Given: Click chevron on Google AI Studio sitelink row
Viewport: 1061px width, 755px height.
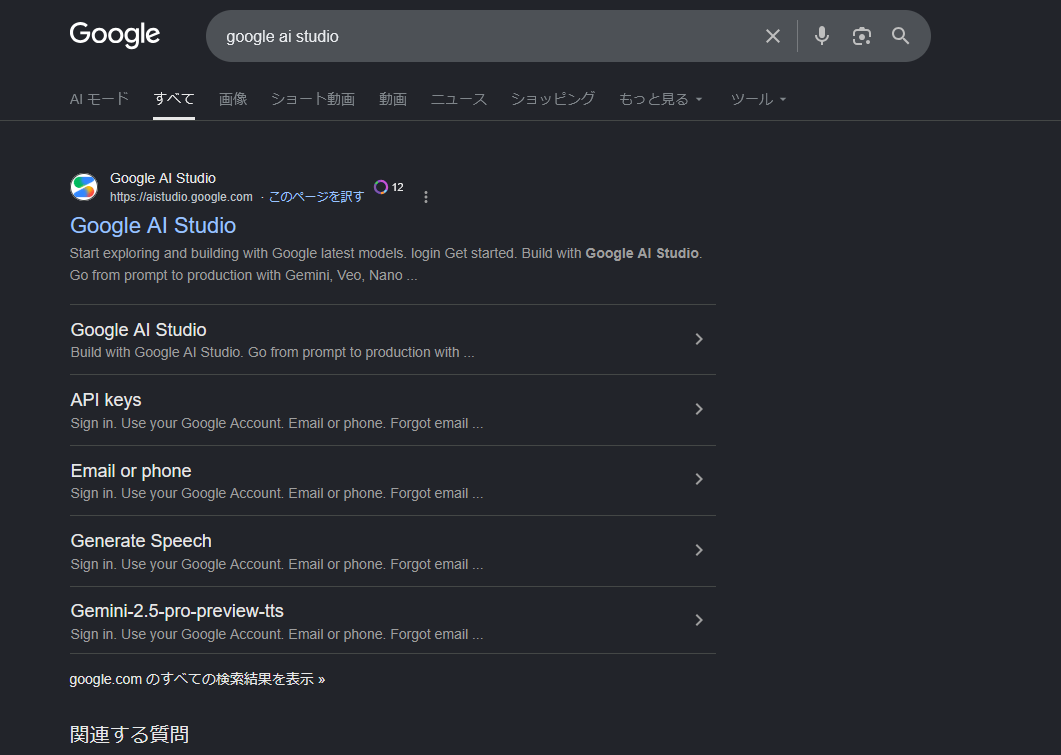Looking at the screenshot, I should [x=699, y=339].
